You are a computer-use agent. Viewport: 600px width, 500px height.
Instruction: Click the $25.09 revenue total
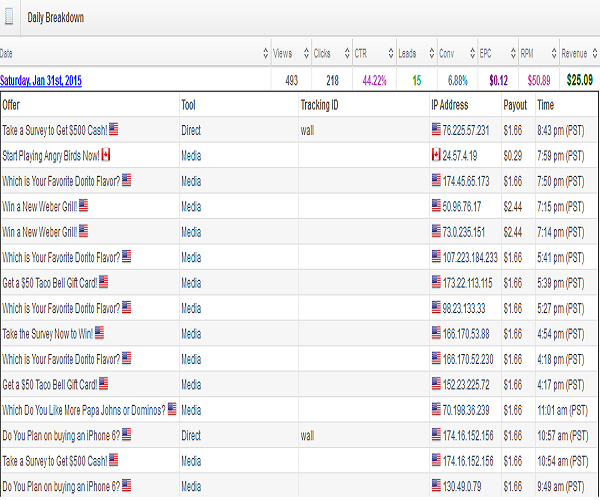(580, 80)
